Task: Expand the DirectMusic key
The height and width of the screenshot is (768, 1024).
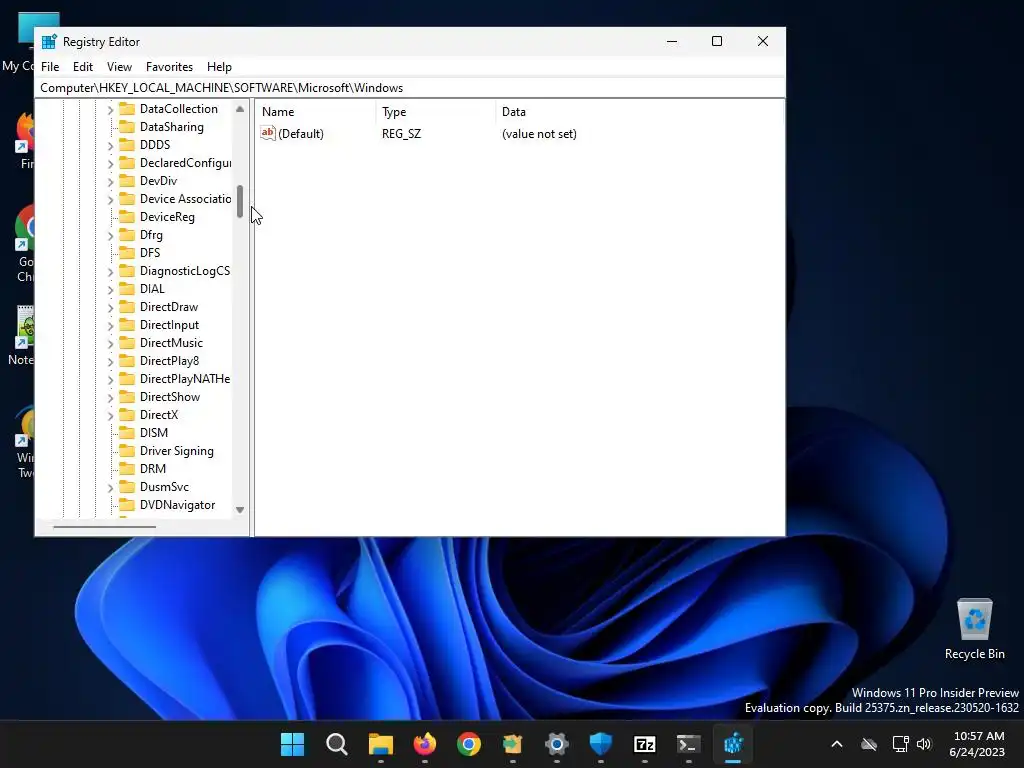Action: [x=110, y=343]
